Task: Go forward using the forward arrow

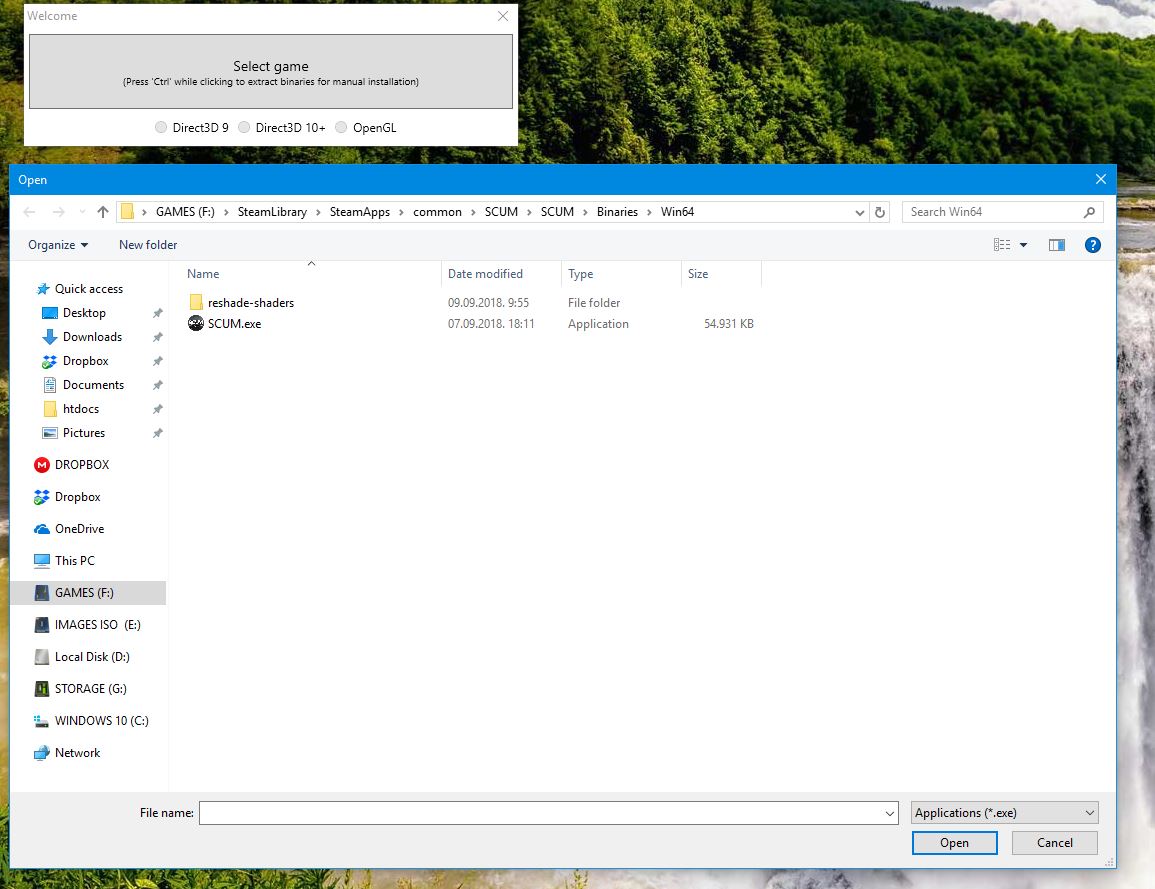Action: coord(58,212)
